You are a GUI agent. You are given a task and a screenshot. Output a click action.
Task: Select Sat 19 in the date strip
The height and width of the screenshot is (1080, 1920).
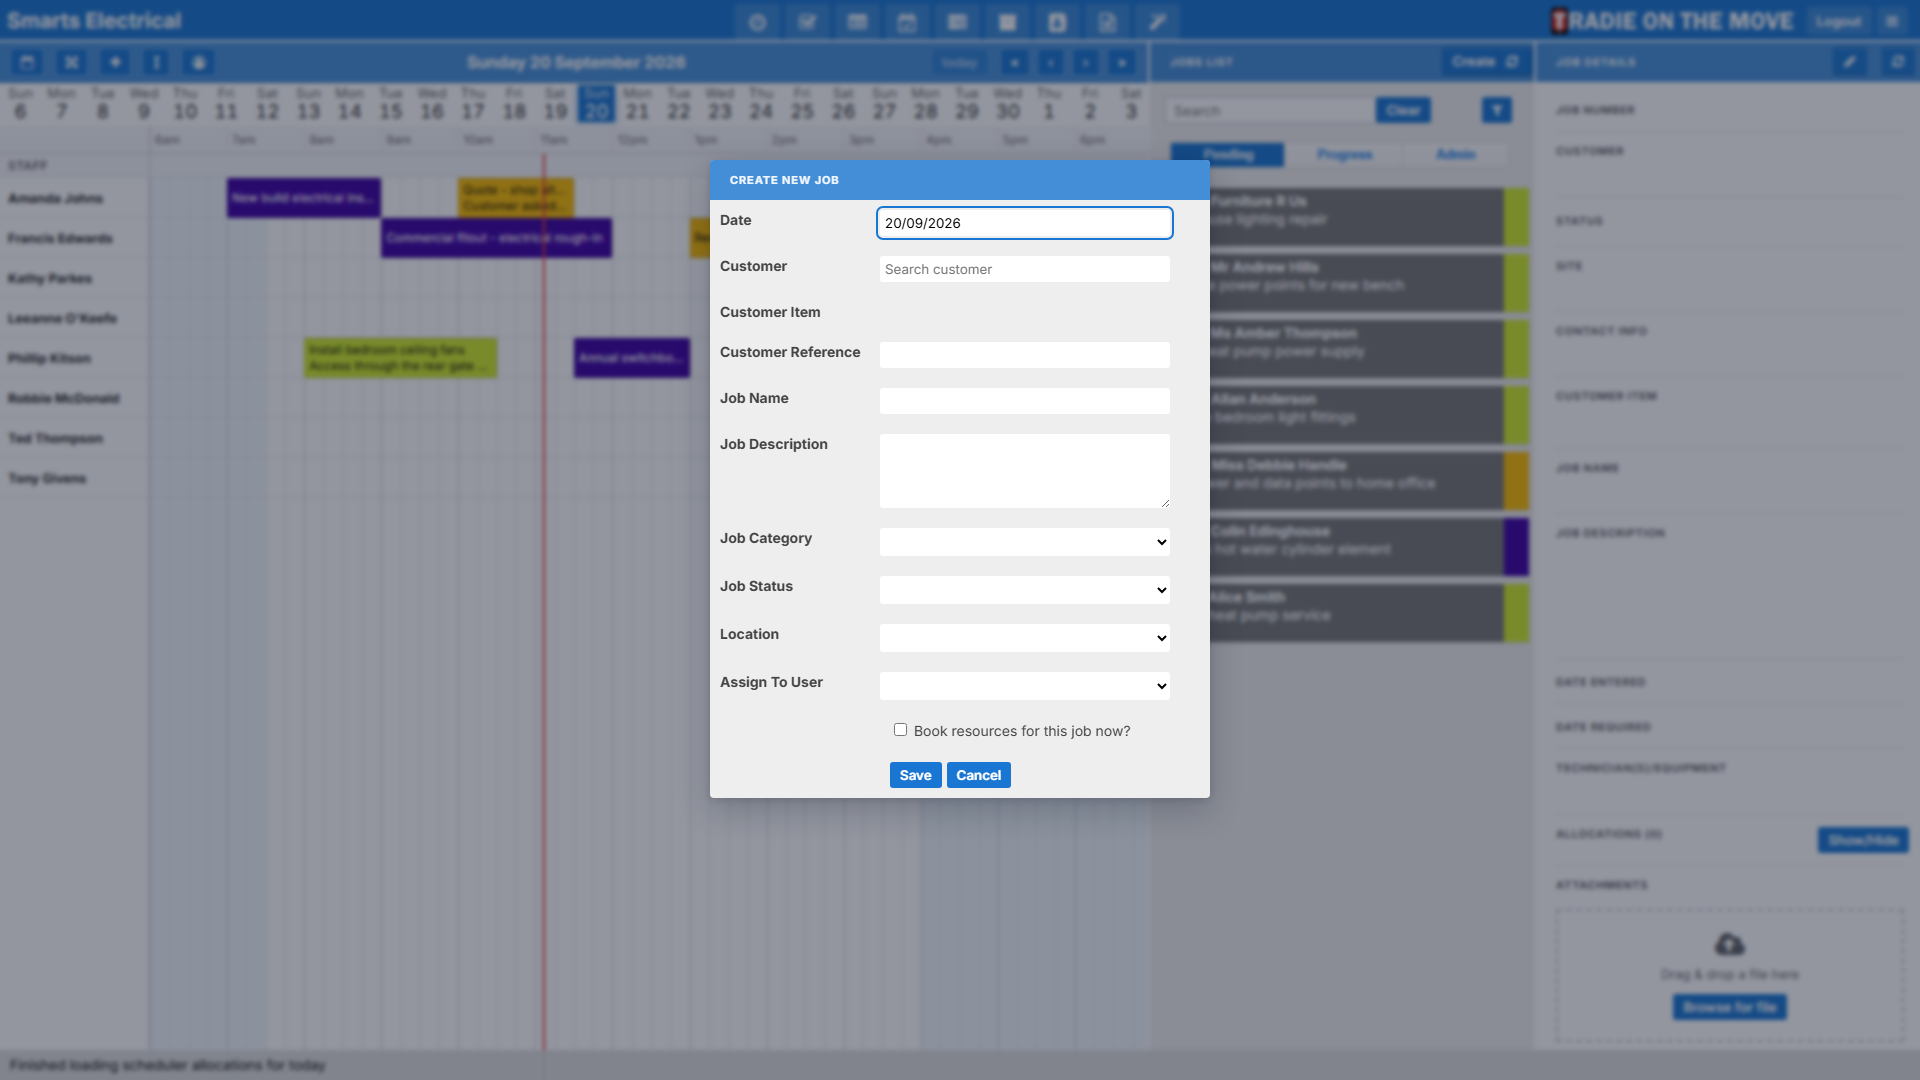coord(555,104)
